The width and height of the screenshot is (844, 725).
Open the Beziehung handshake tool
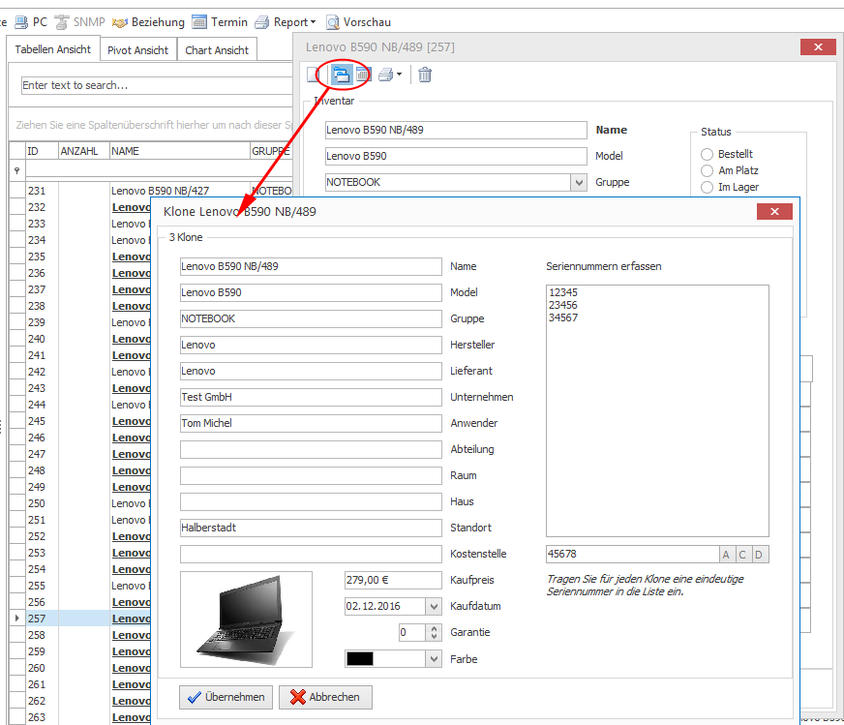149,22
